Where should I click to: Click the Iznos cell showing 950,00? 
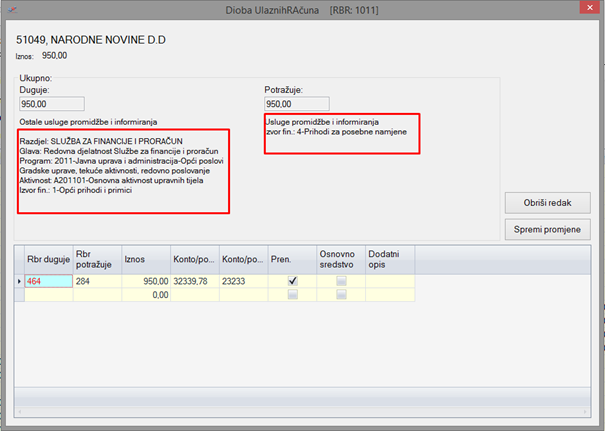(145, 282)
